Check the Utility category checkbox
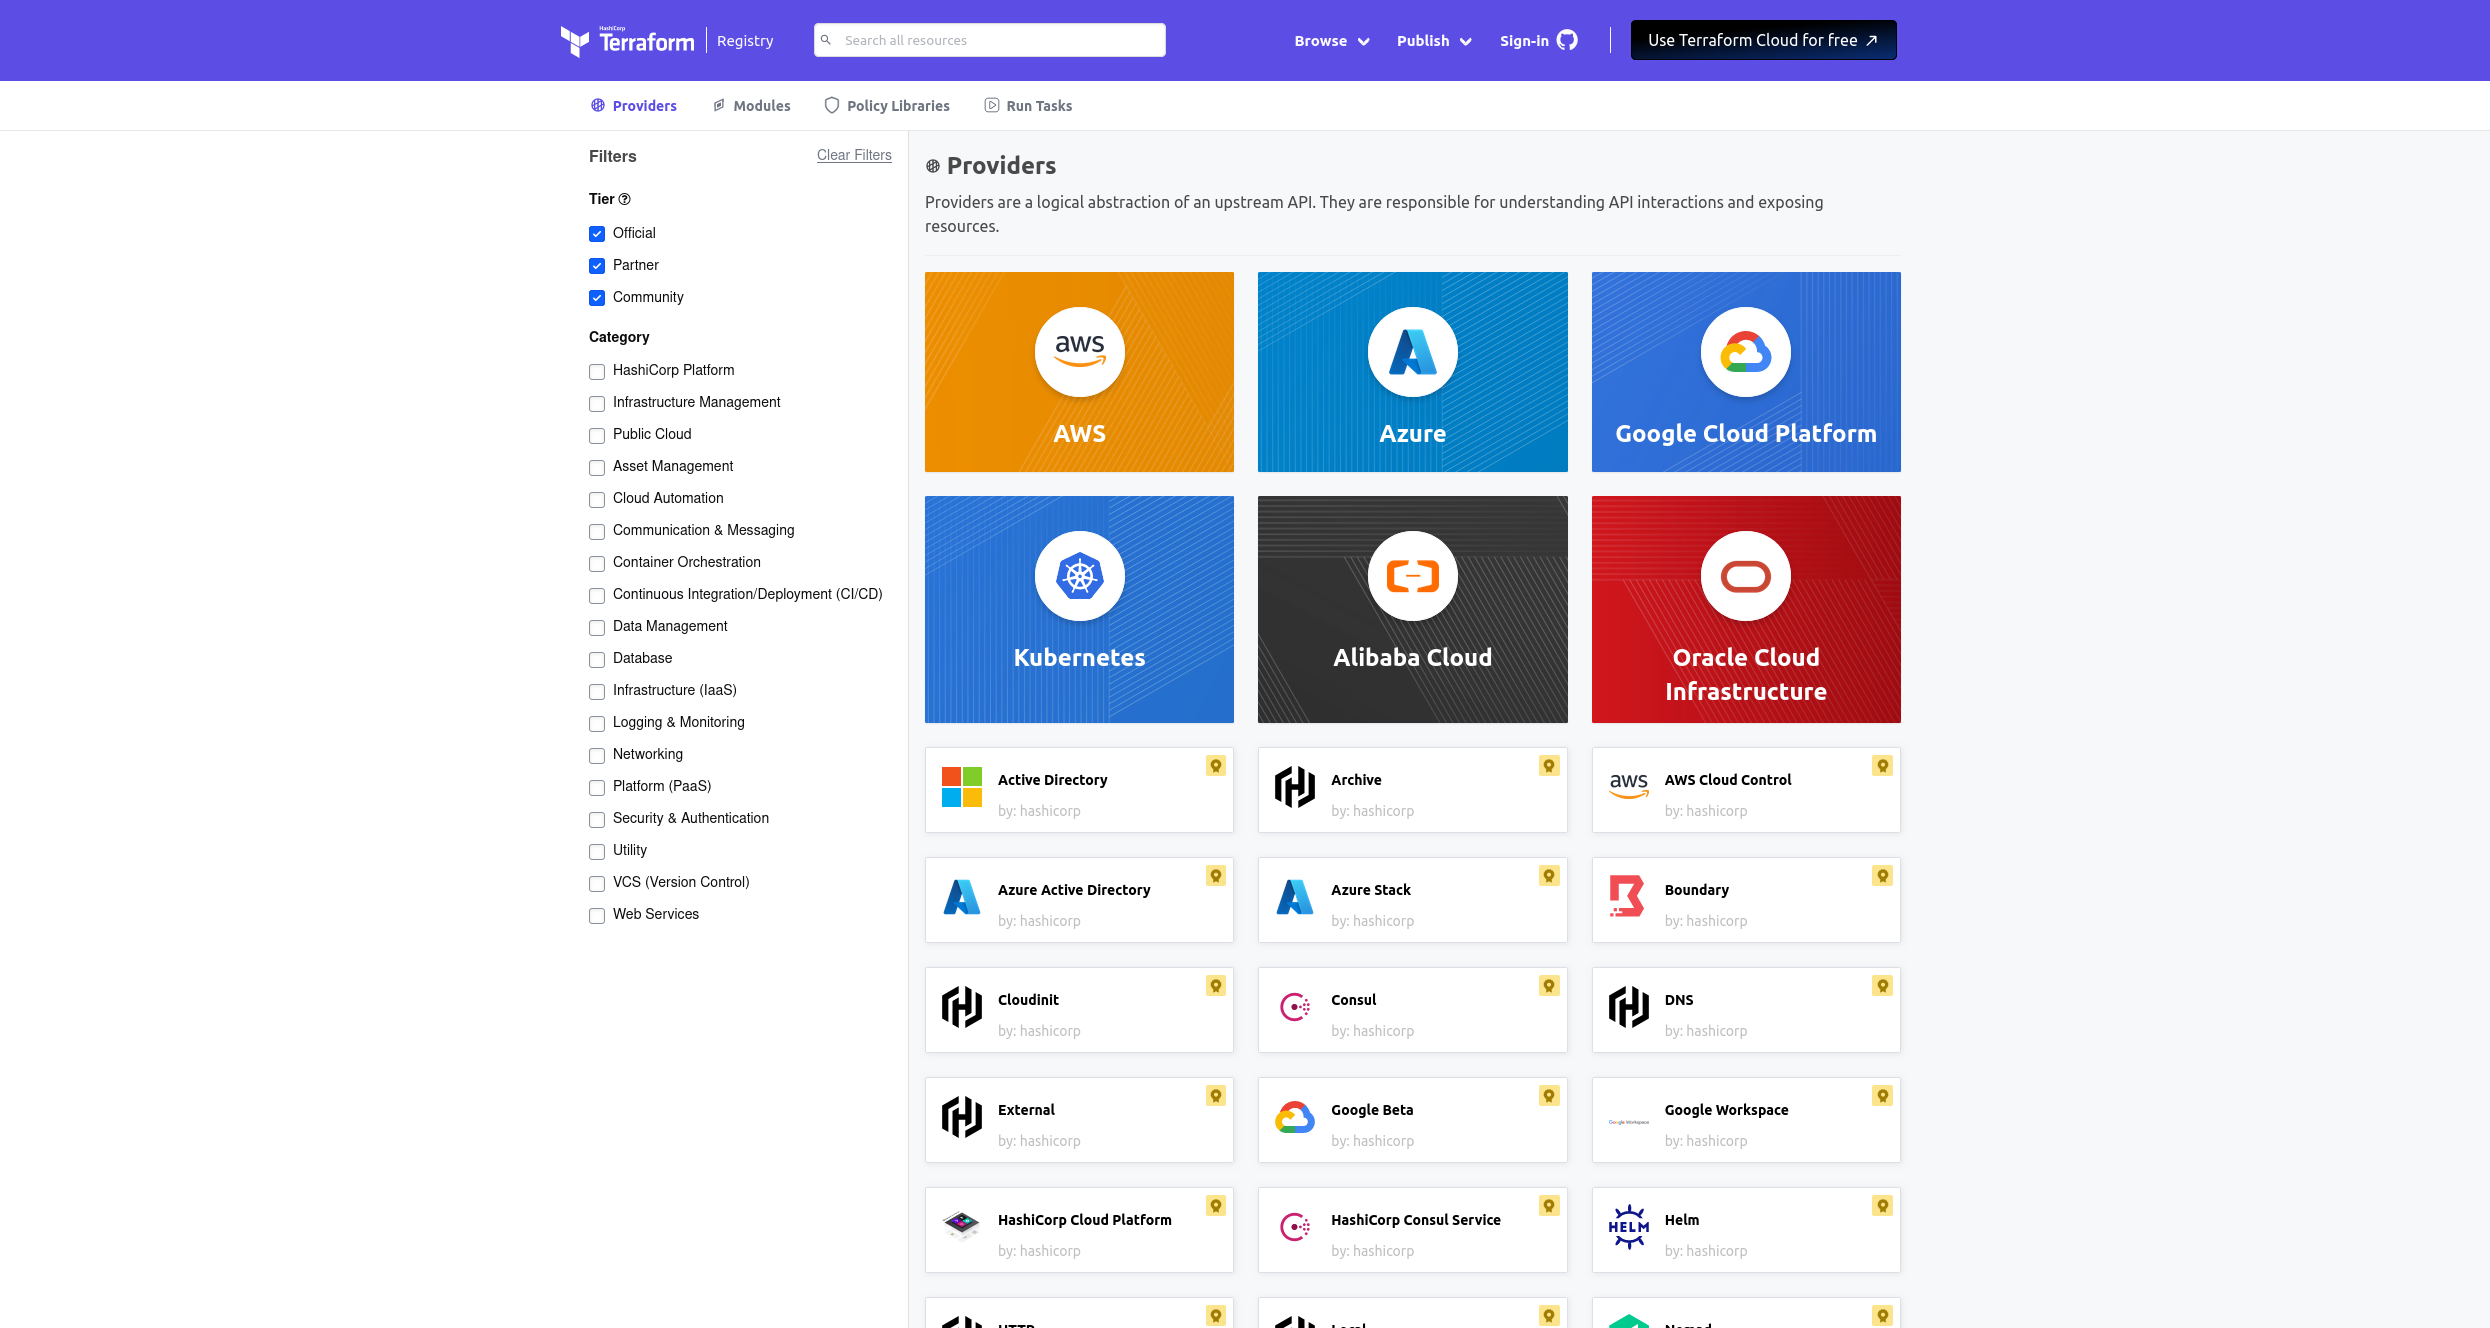Viewport: 2490px width, 1328px height. (x=597, y=852)
